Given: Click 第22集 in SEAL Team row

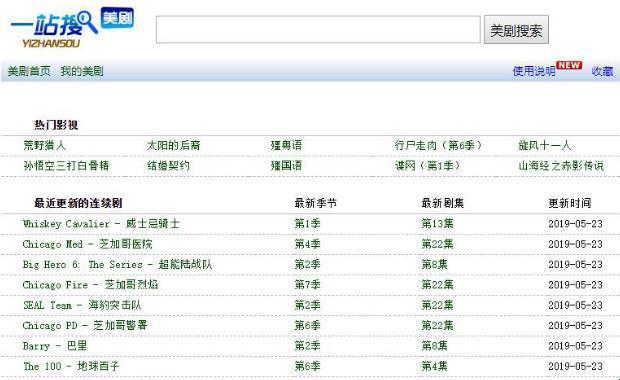Looking at the screenshot, I should (x=437, y=305).
